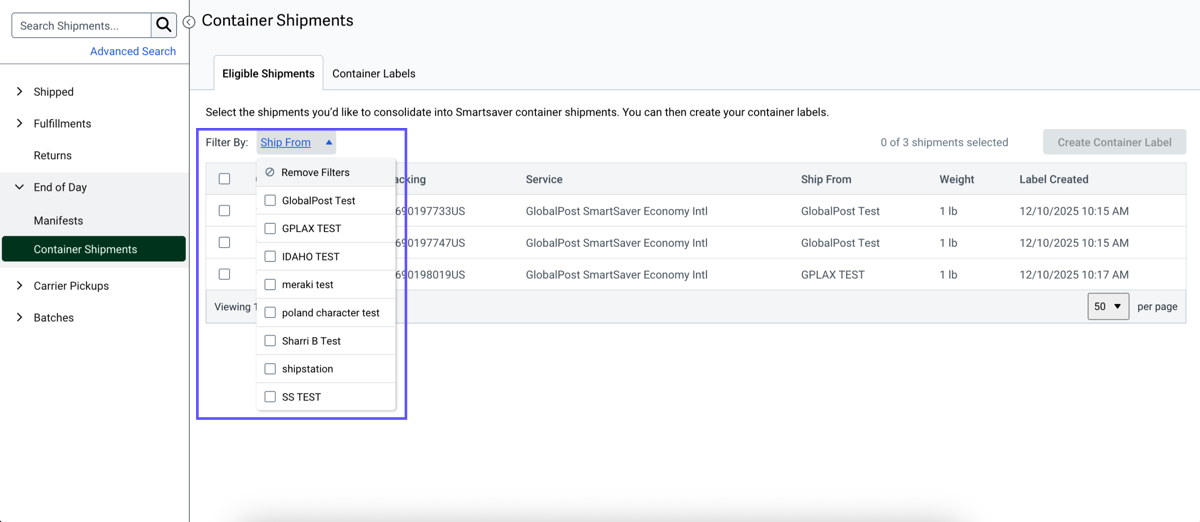Select the Eligible Shipments tab
The image size is (1200, 522).
(x=268, y=74)
